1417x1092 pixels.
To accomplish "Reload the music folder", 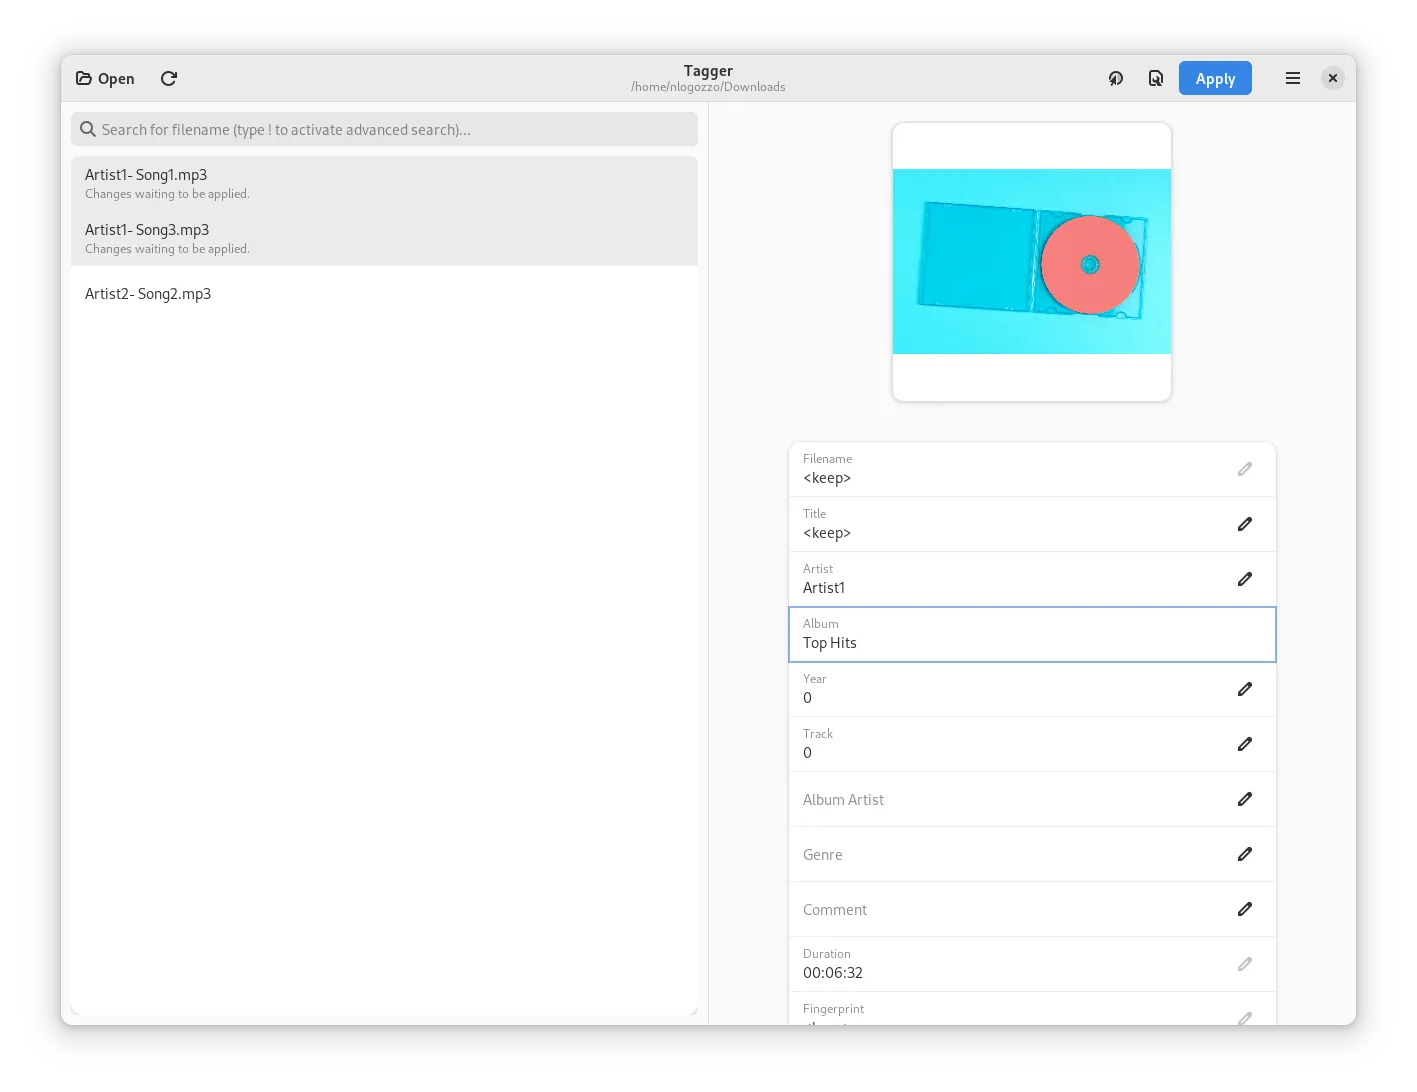I will [169, 78].
